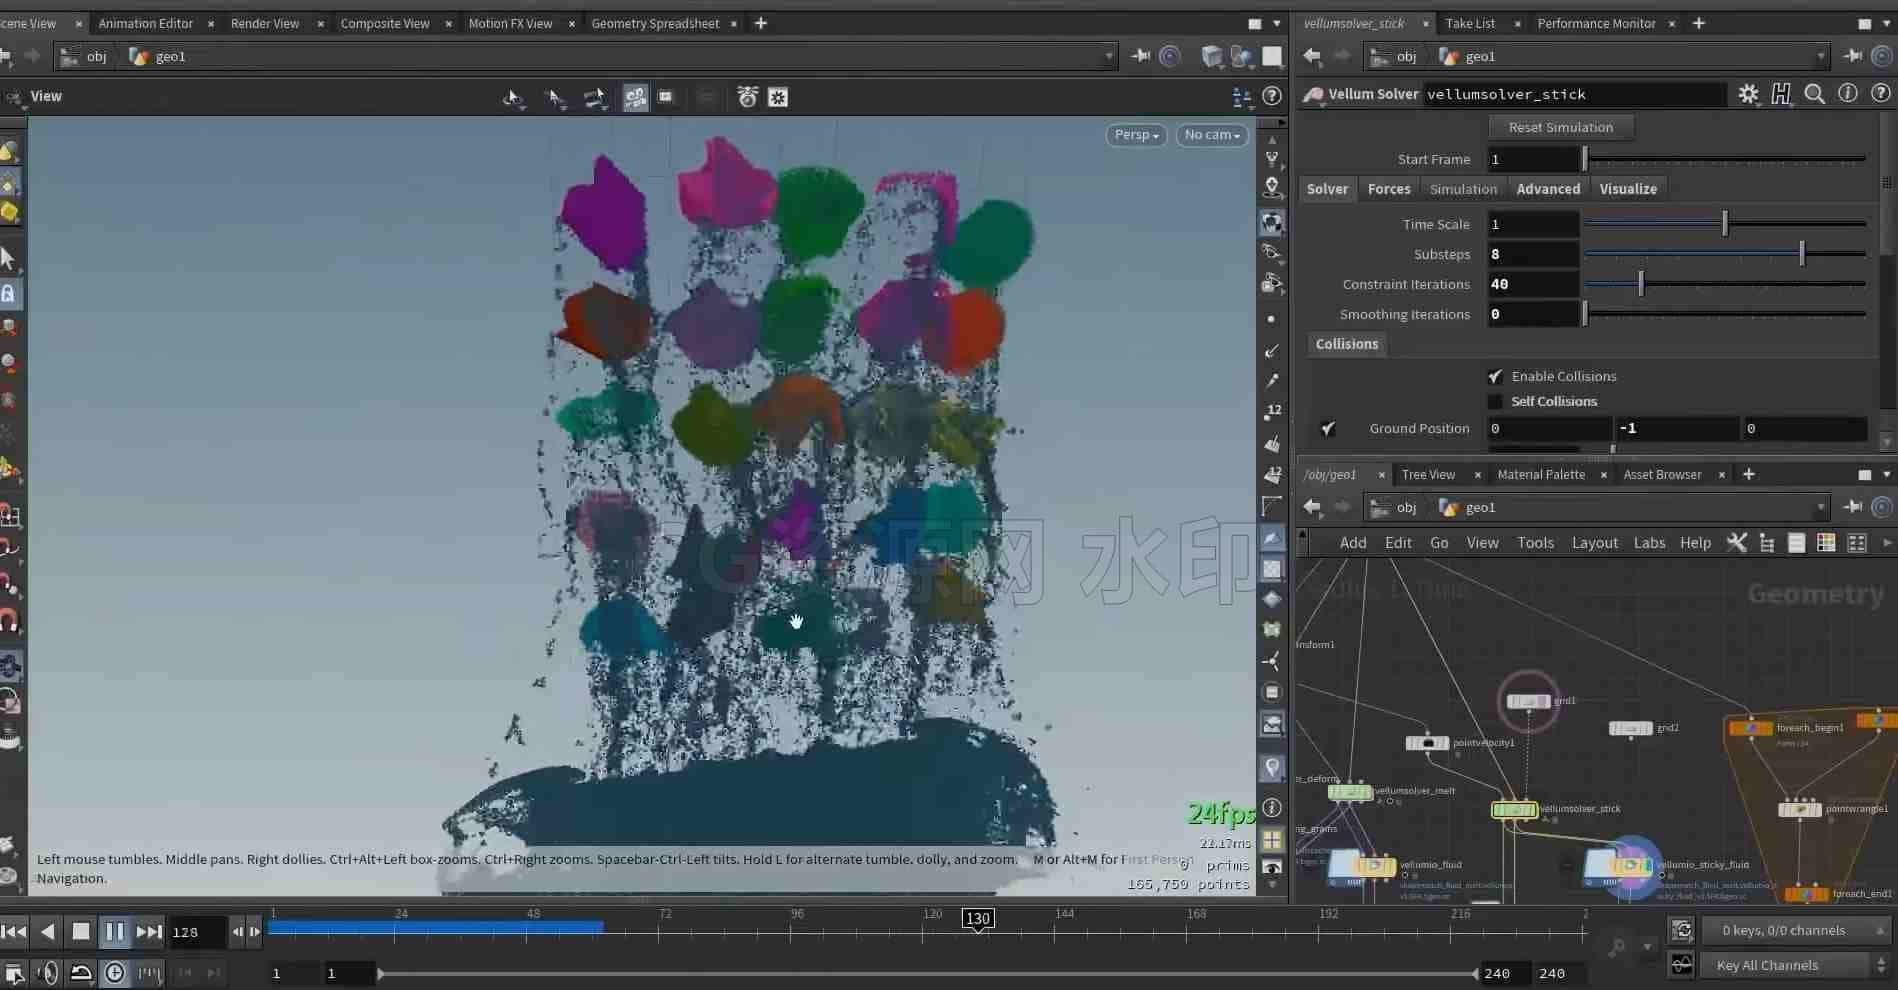Expand the keys channels dropdown
This screenshot has height=990, width=1898.
(1795, 930)
